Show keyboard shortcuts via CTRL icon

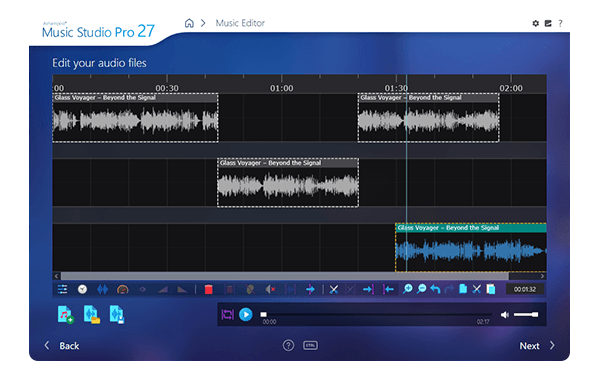[310, 346]
